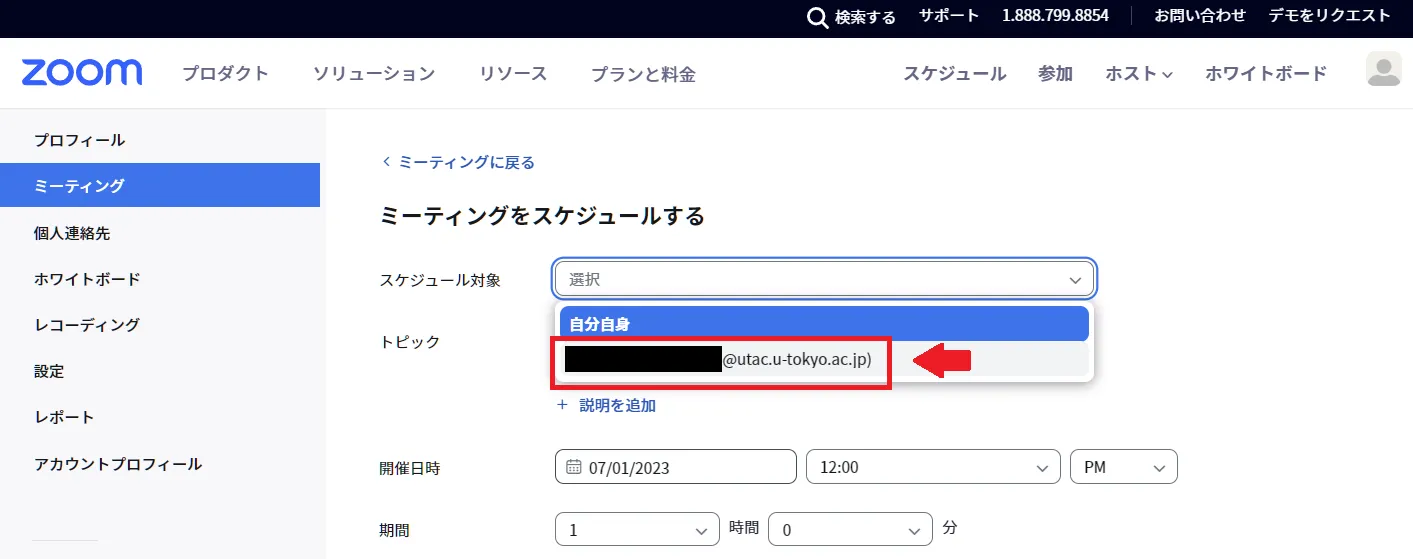Click the プランと料金 navigation link

pos(642,74)
